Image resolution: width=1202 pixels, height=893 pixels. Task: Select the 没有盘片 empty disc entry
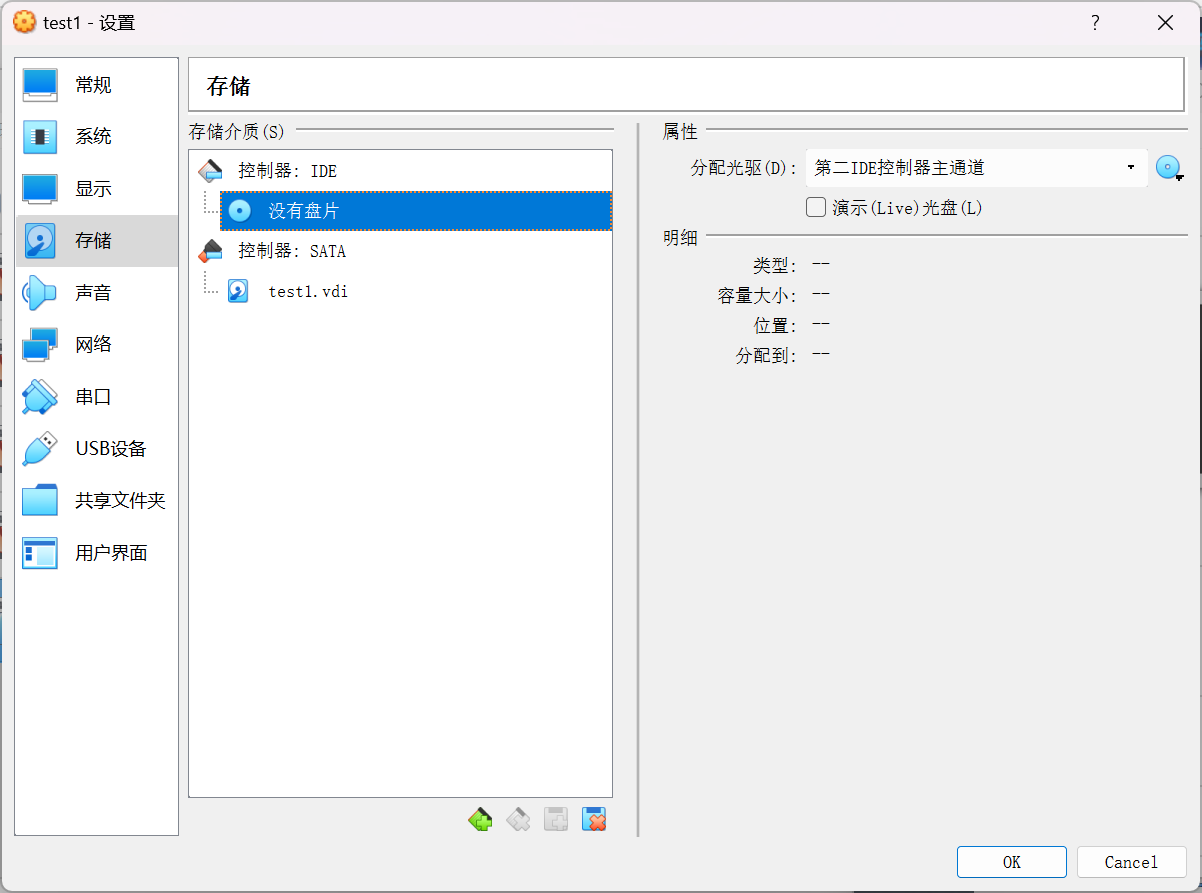415,211
